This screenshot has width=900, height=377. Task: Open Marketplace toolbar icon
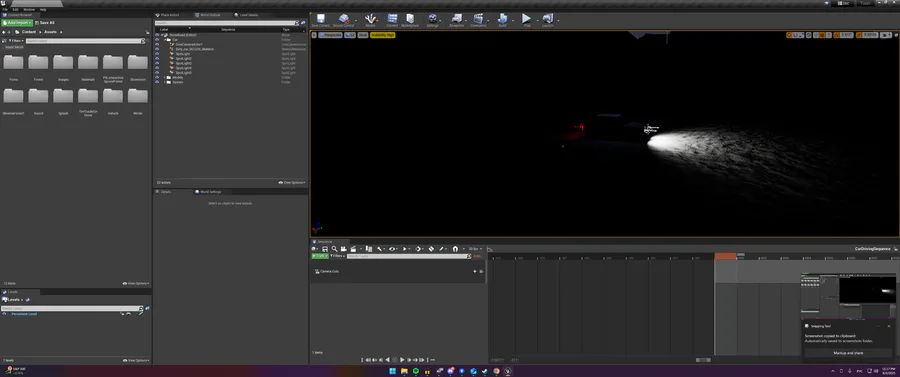(x=410, y=20)
